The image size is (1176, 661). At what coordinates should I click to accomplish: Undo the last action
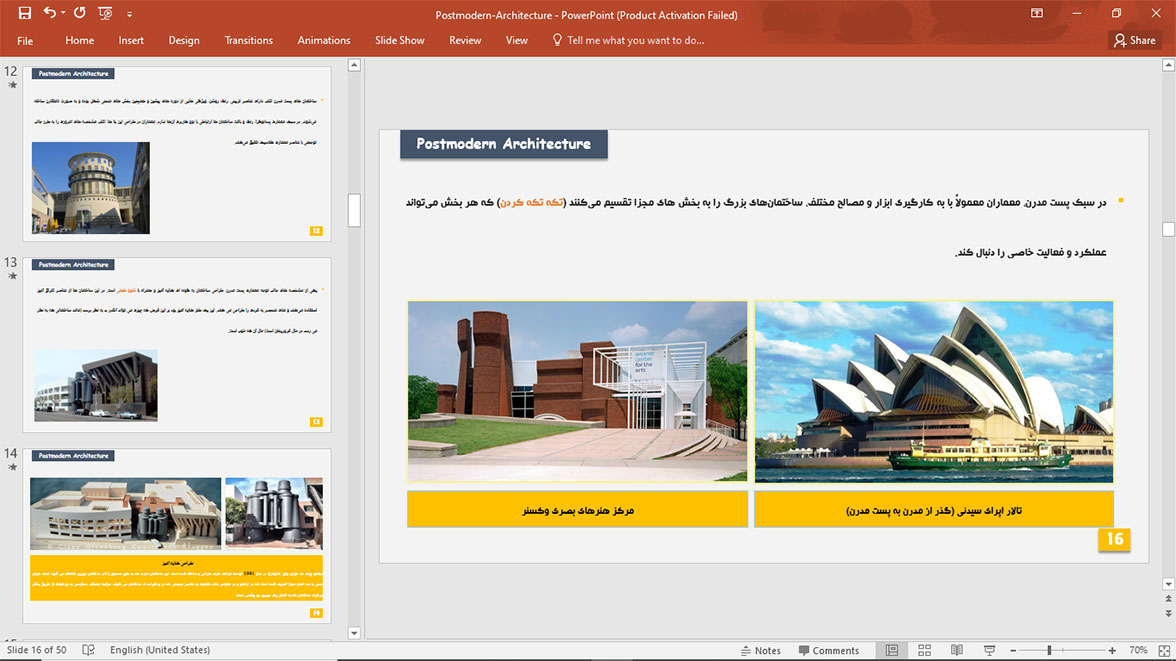coord(50,13)
